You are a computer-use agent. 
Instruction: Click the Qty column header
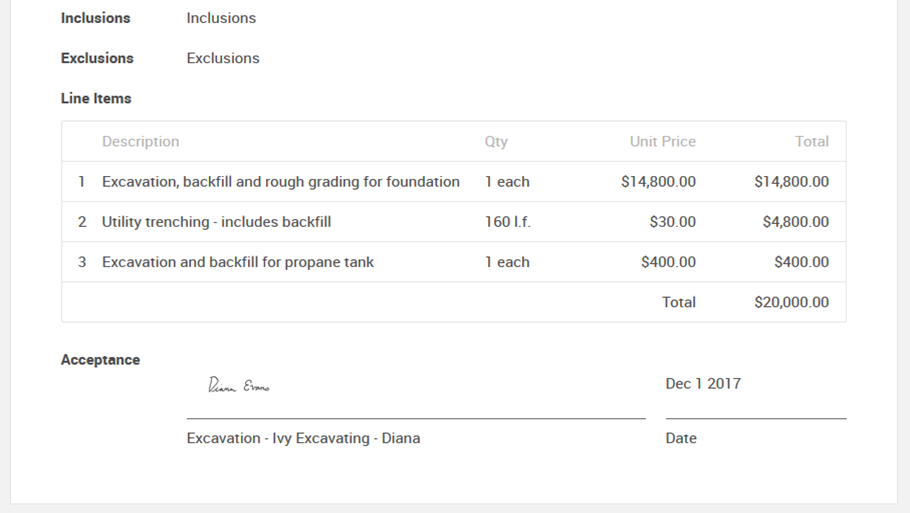496,142
